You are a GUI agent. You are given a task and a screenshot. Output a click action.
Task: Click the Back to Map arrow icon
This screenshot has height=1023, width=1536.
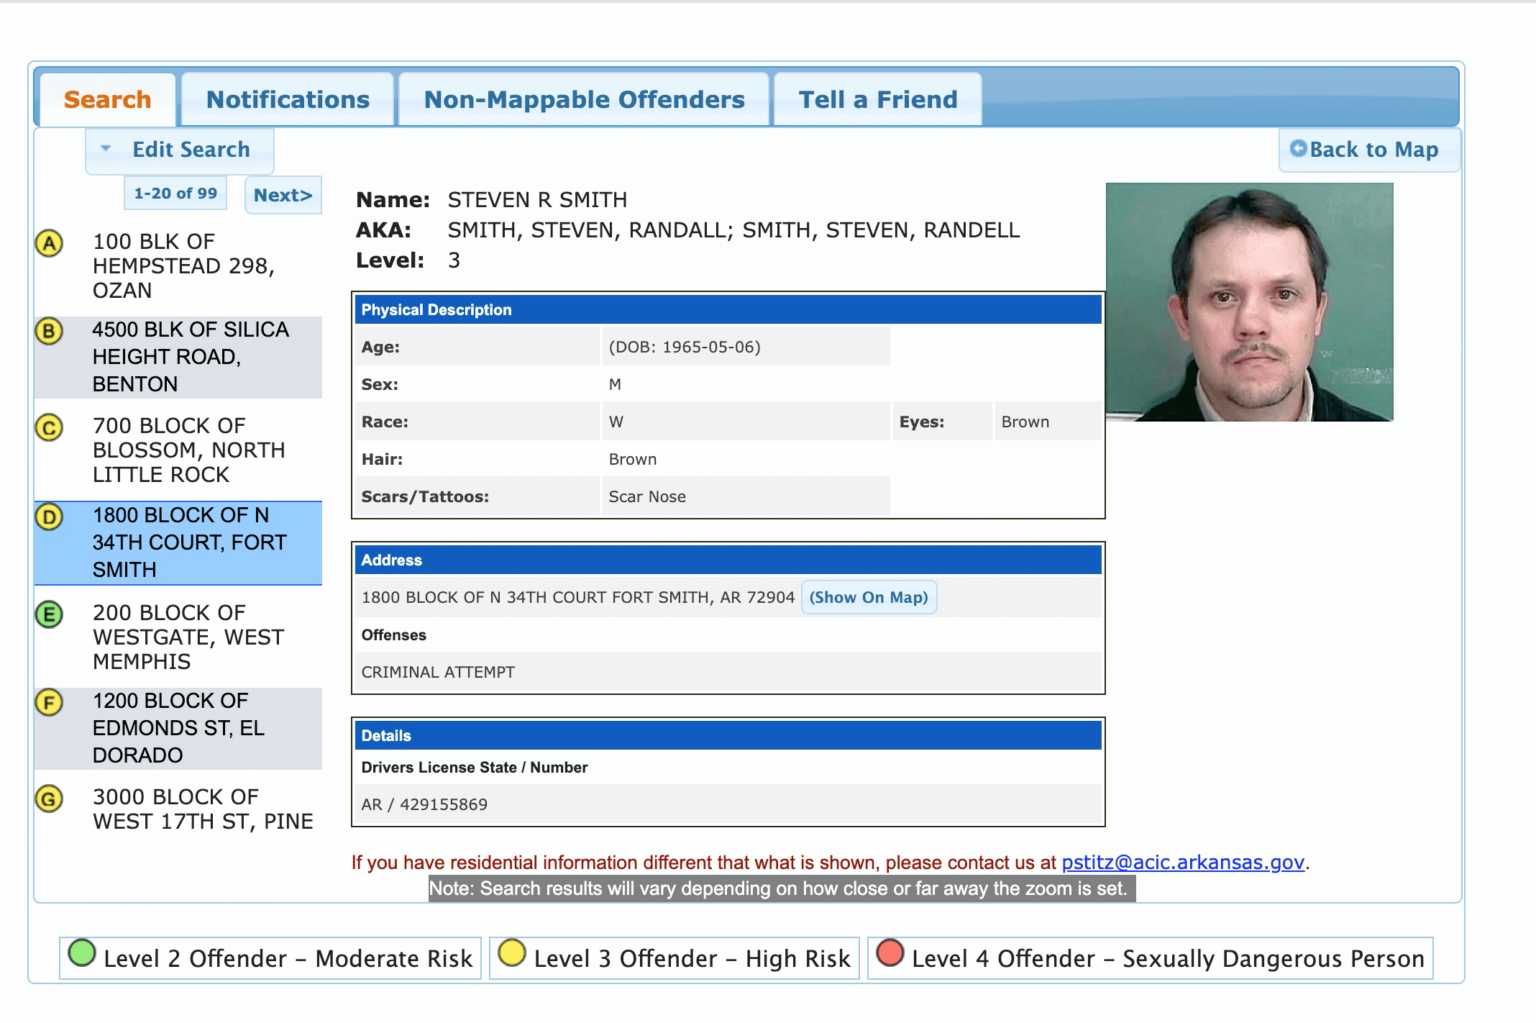coord(1298,149)
